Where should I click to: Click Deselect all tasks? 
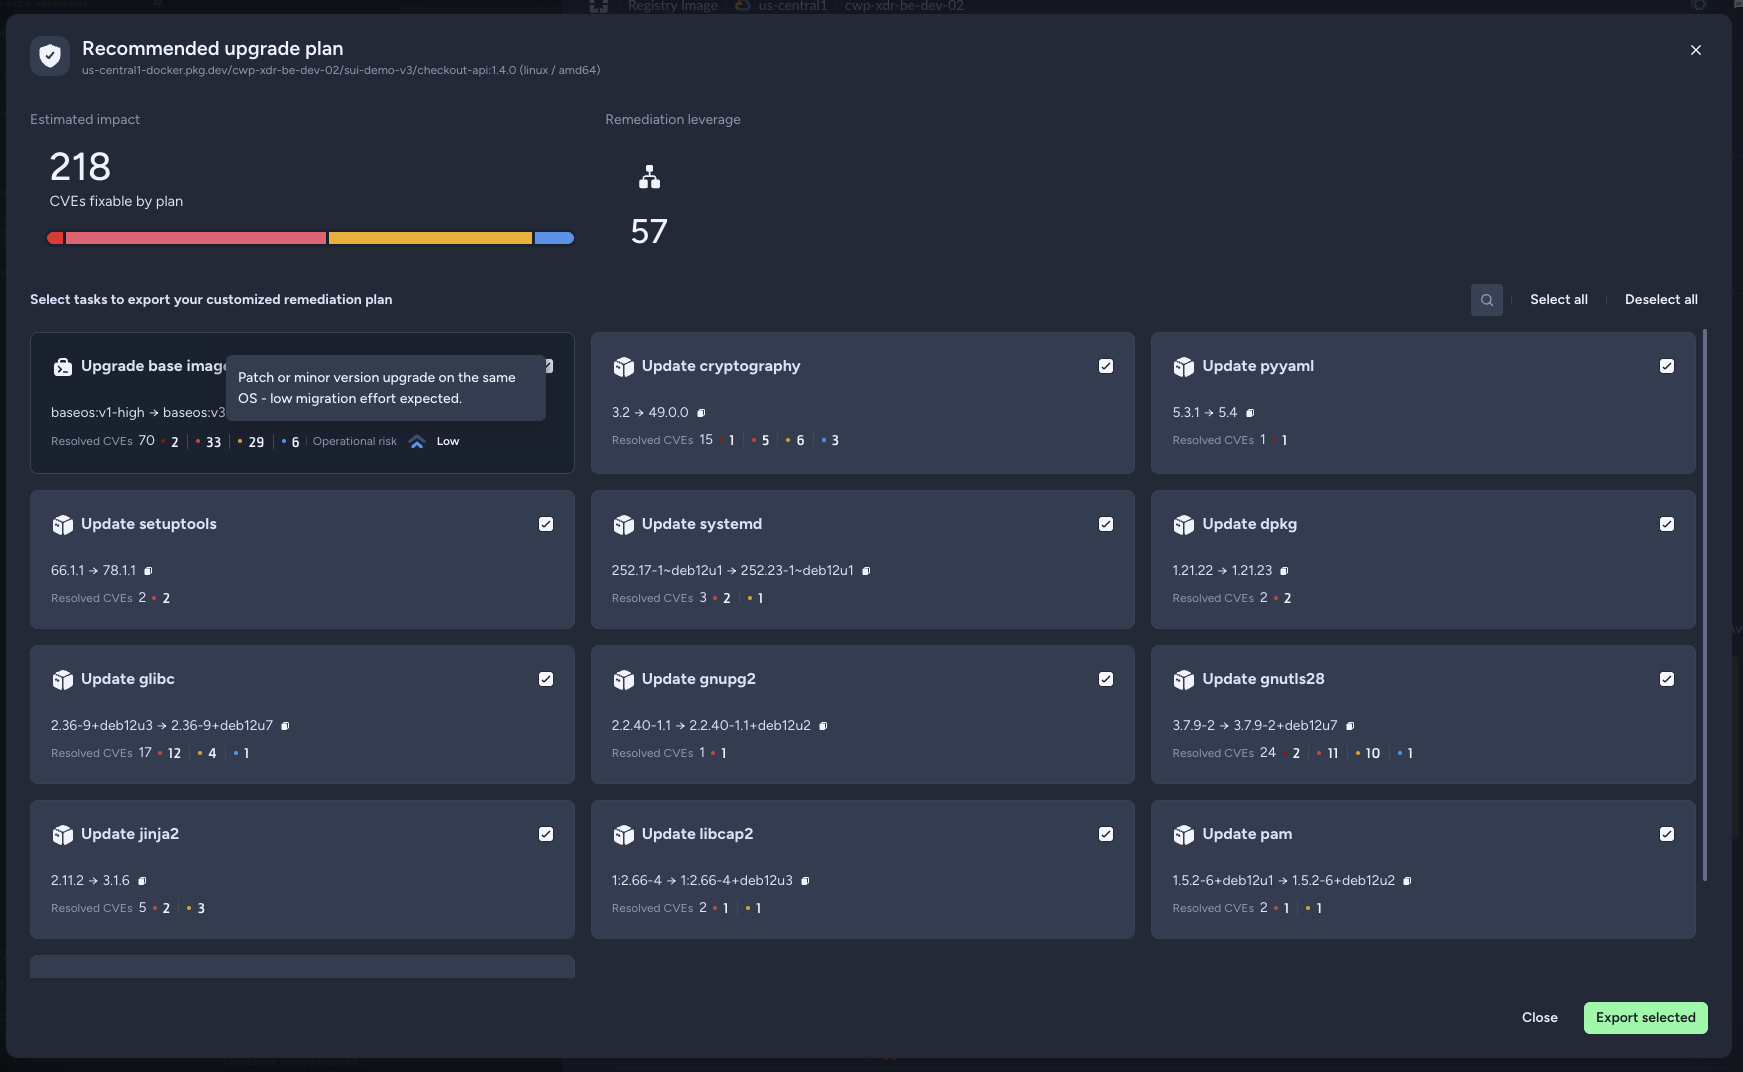[1661, 300]
